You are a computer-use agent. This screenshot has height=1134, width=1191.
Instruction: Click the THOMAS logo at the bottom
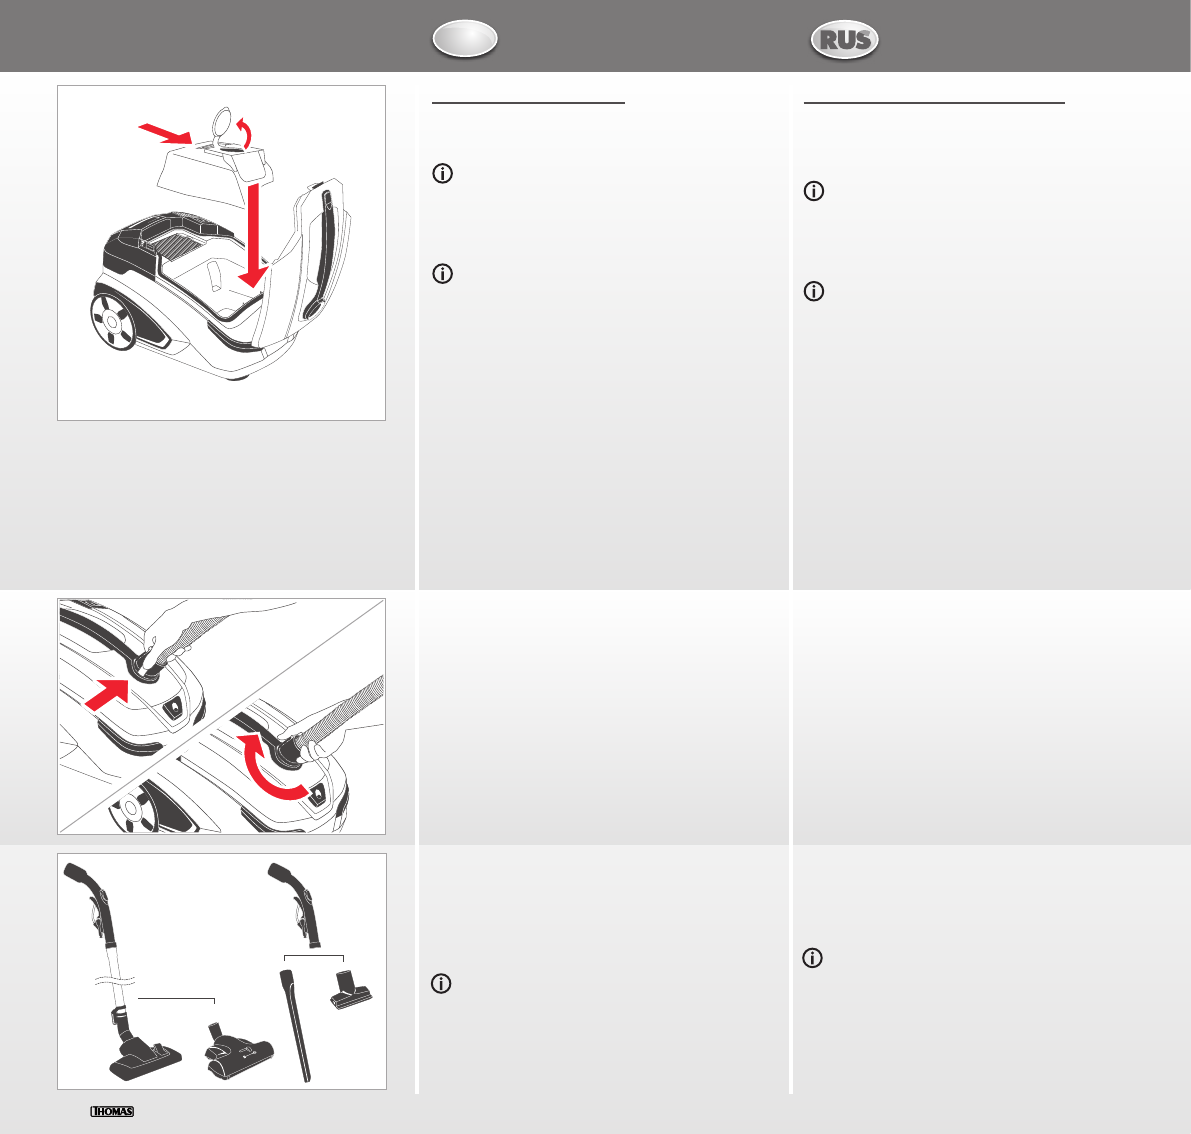tap(112, 1111)
